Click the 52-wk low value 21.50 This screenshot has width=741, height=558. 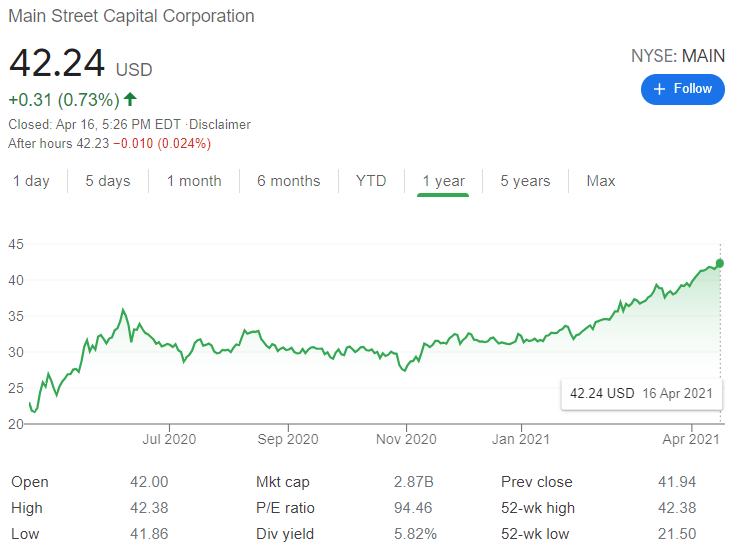point(677,534)
